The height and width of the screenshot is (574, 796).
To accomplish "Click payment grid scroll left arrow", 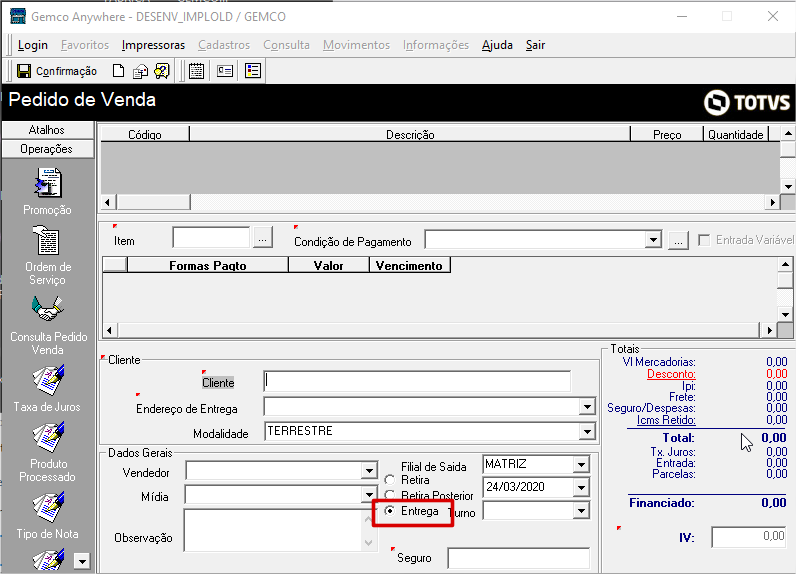I will (109, 330).
